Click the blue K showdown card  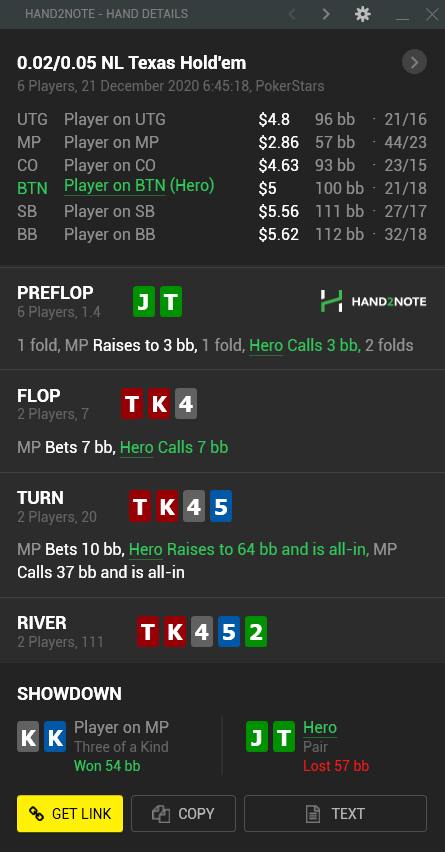[55, 737]
